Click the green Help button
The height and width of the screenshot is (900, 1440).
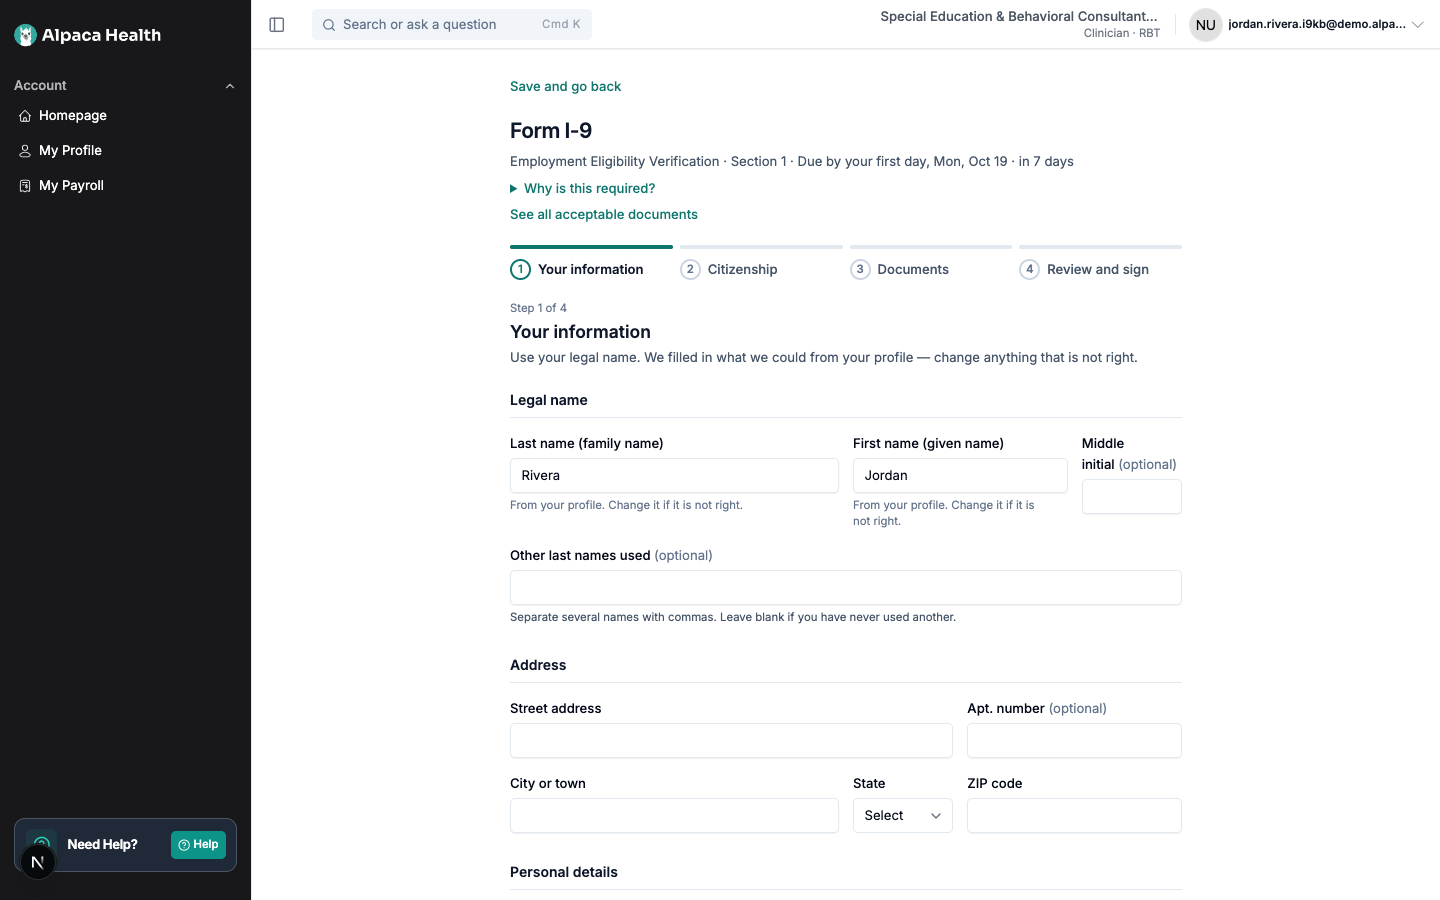[198, 845]
